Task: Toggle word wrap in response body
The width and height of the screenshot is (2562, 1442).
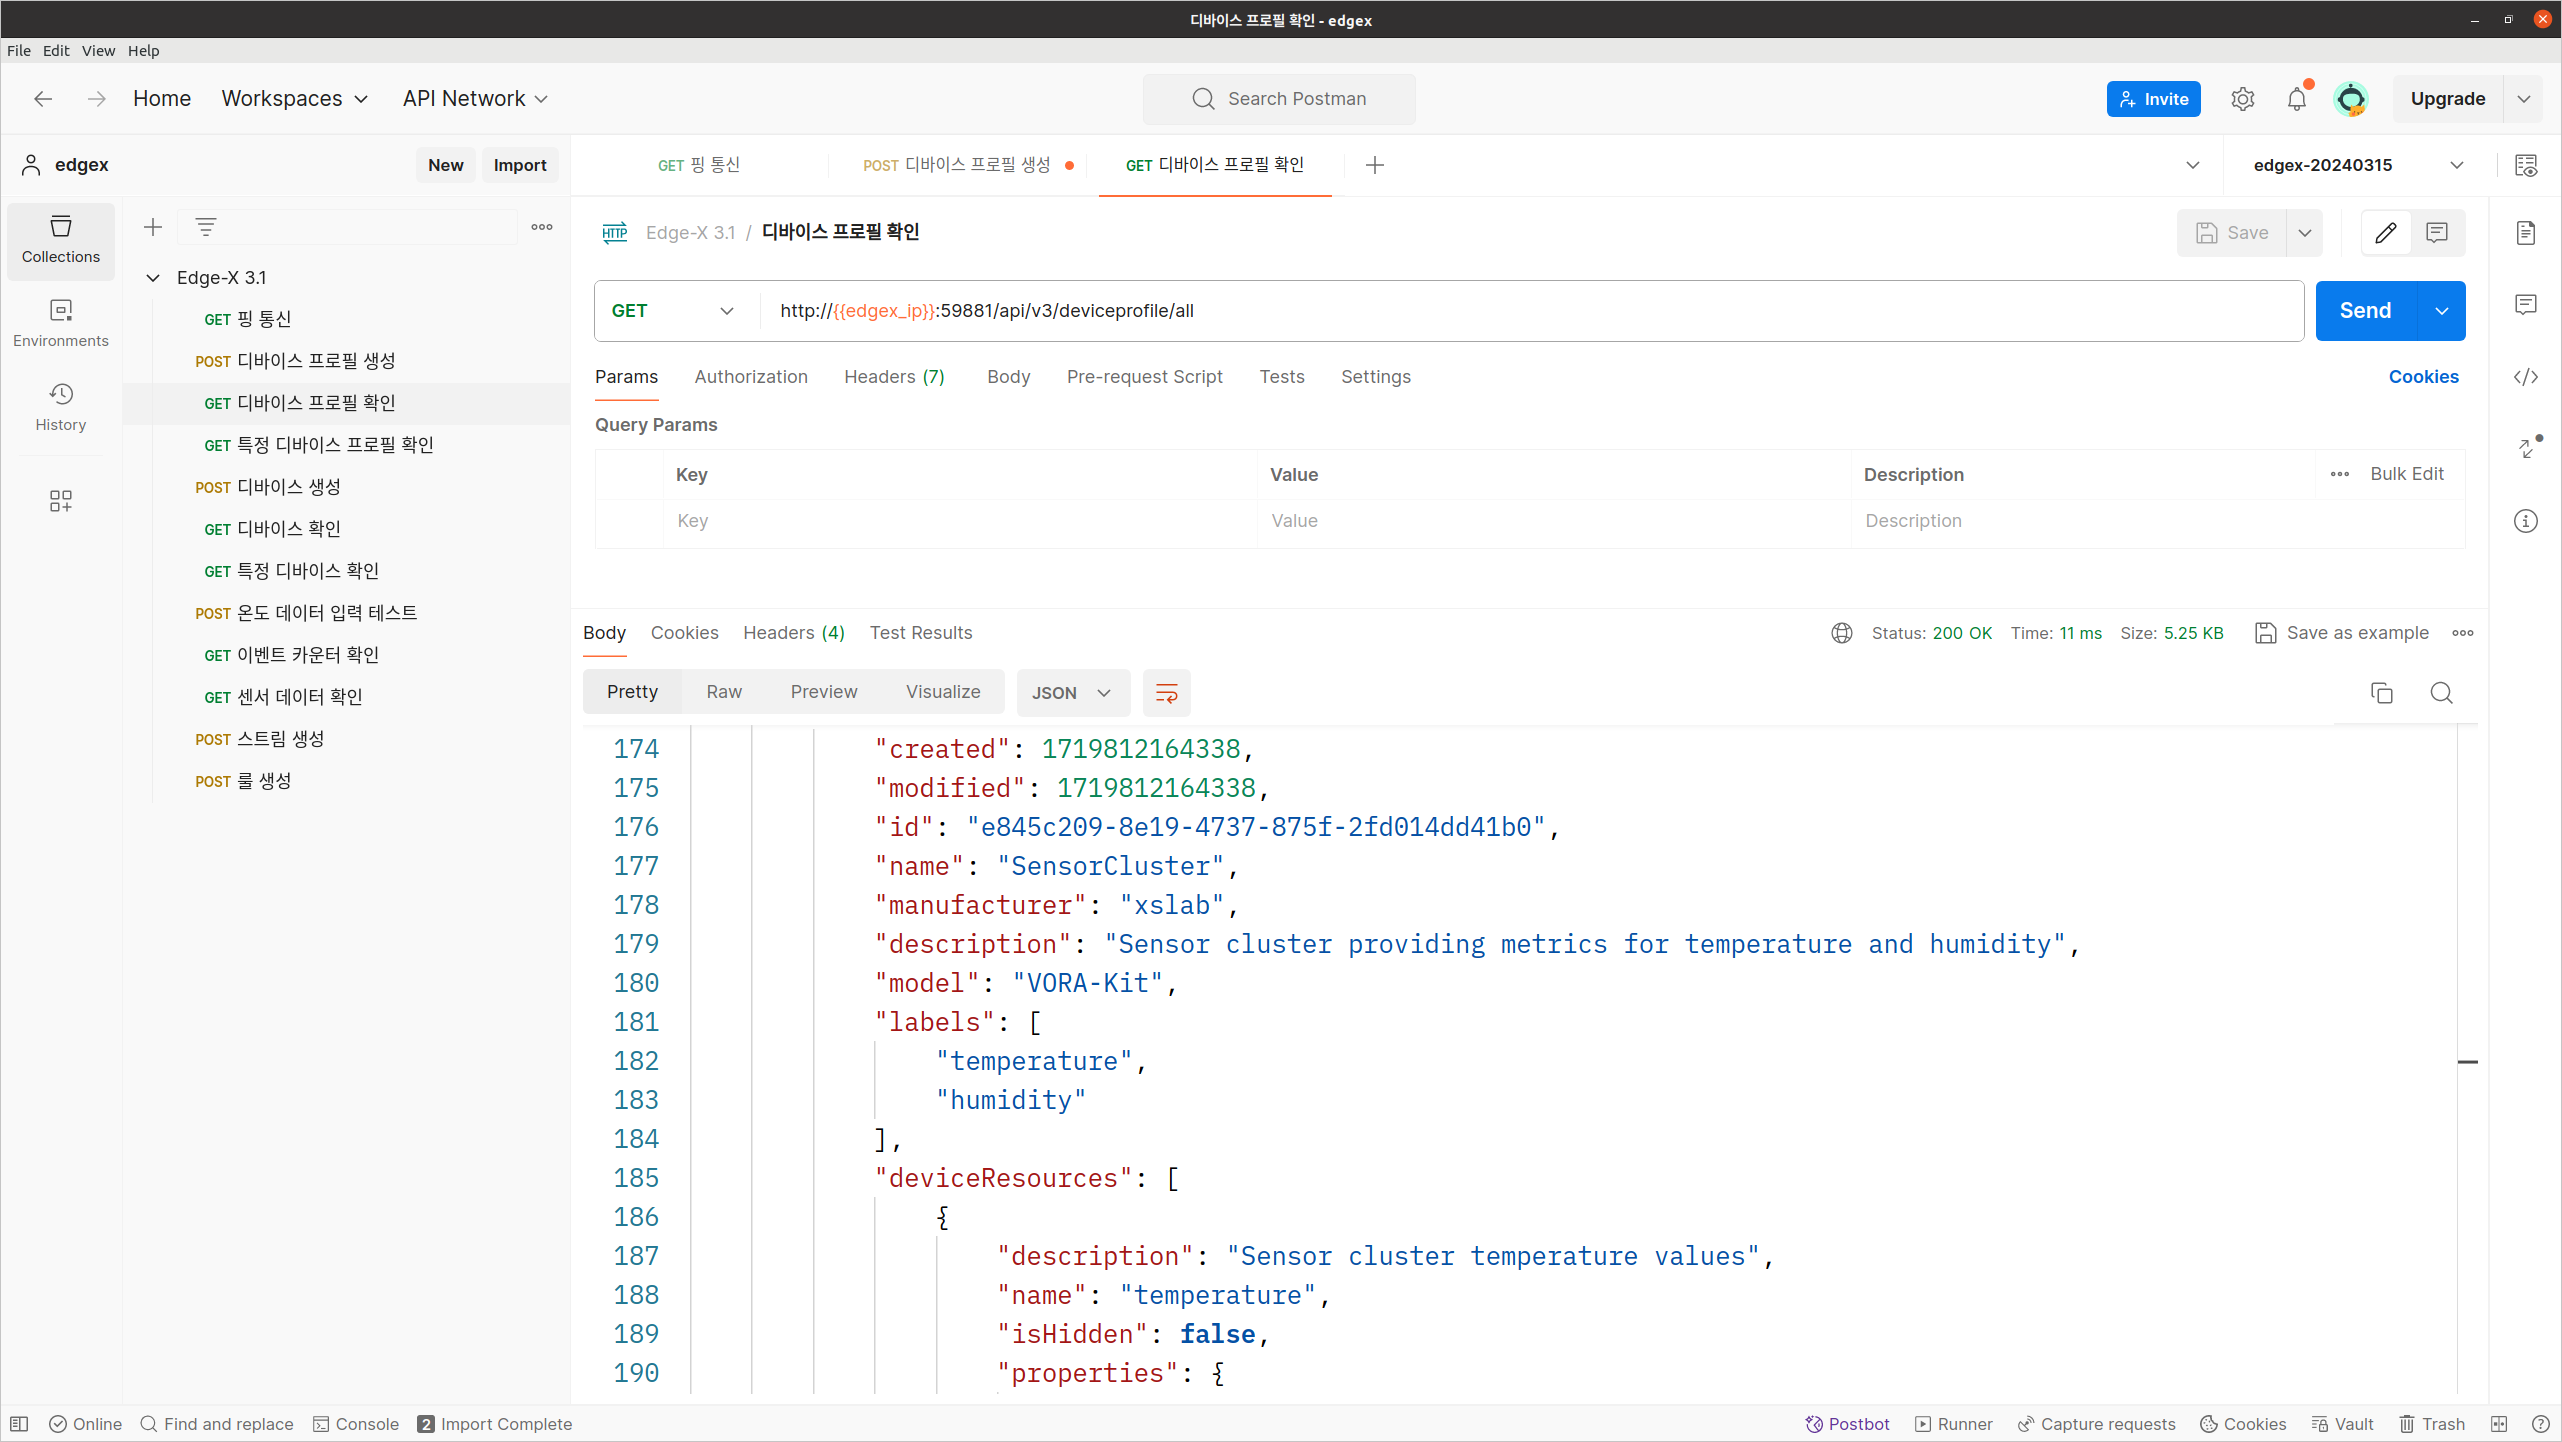Action: point(1166,693)
